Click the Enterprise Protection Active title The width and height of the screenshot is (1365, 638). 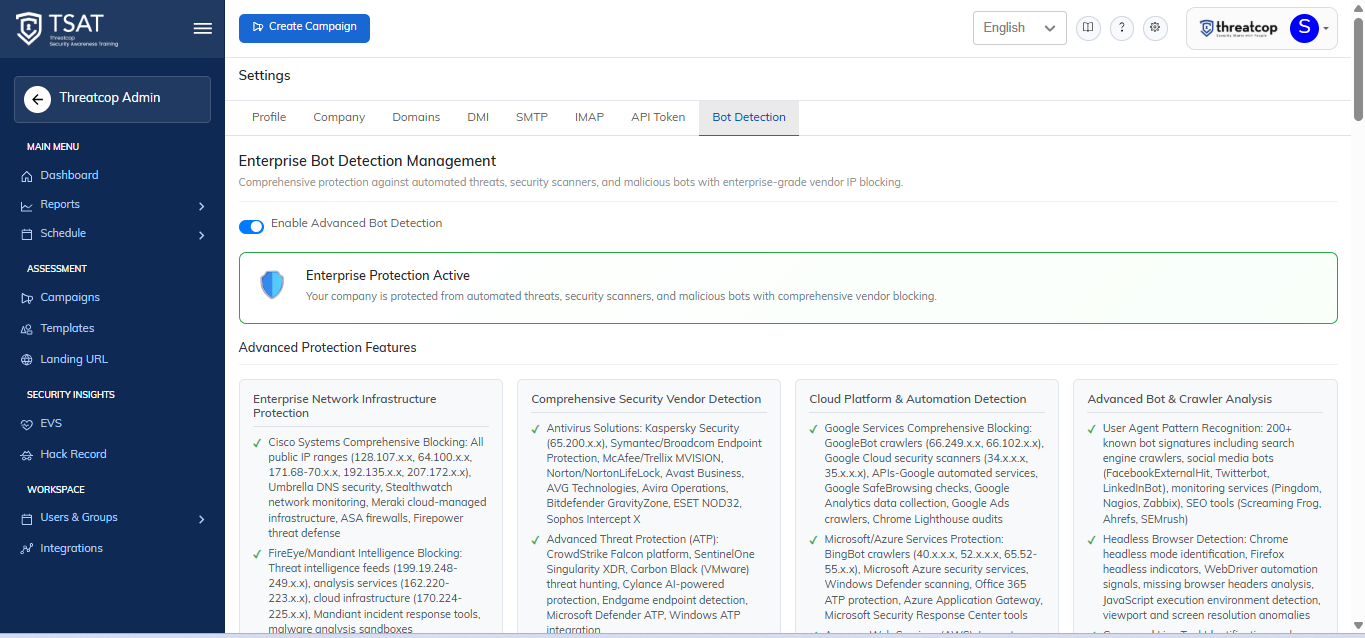click(388, 275)
